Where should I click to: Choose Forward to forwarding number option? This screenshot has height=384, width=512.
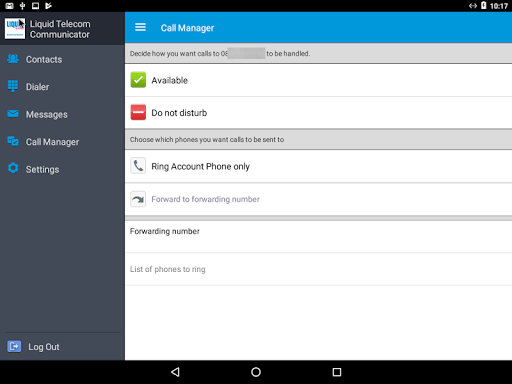tap(318, 199)
